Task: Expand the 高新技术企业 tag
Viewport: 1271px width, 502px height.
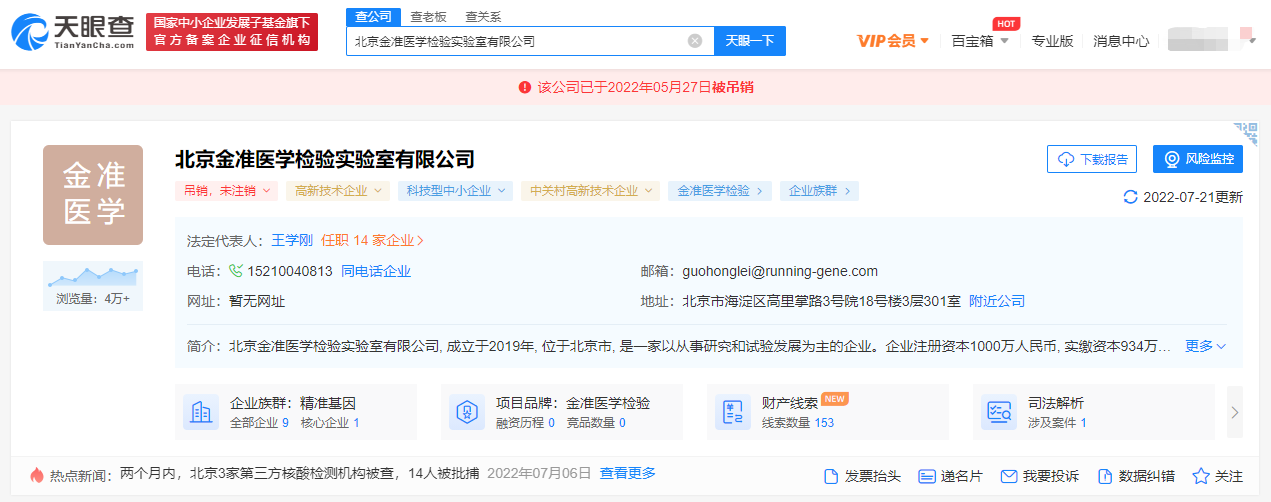Action: (x=337, y=190)
